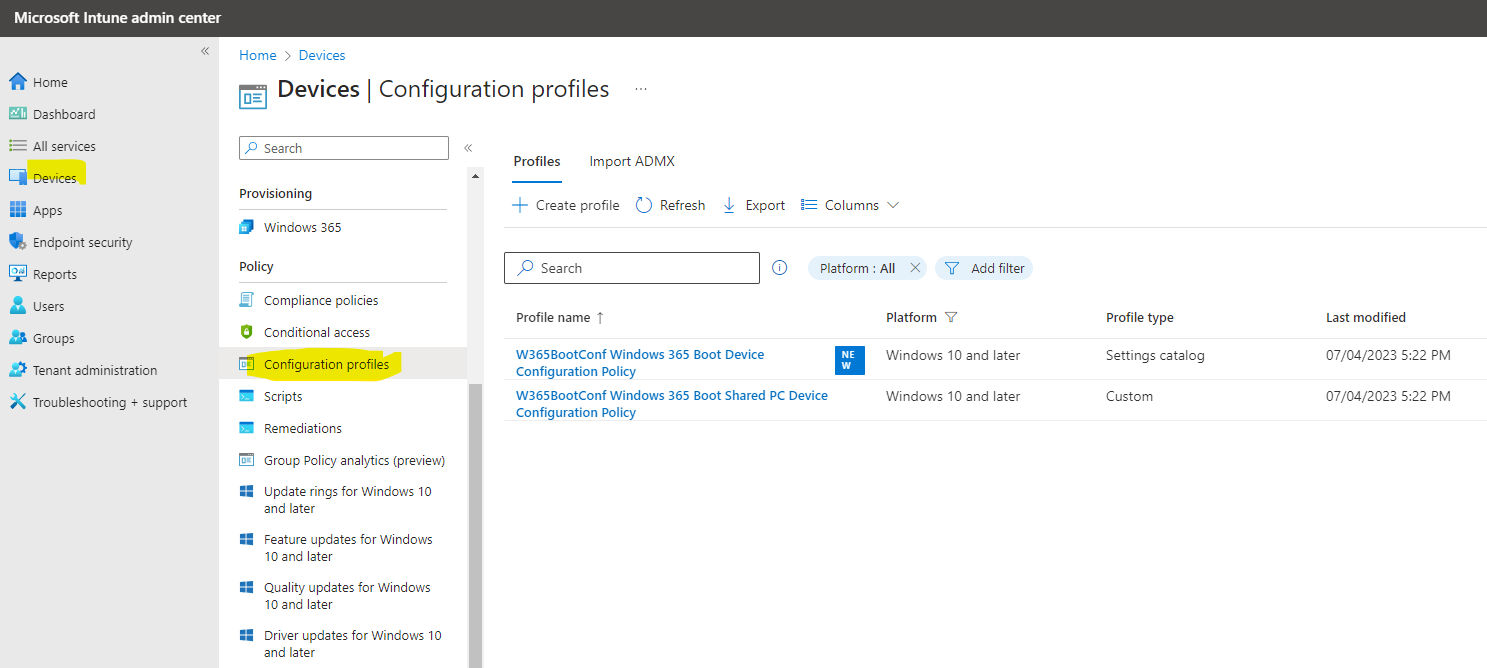
Task: Open Troubleshooting + support wrench icon
Action: tap(17, 402)
